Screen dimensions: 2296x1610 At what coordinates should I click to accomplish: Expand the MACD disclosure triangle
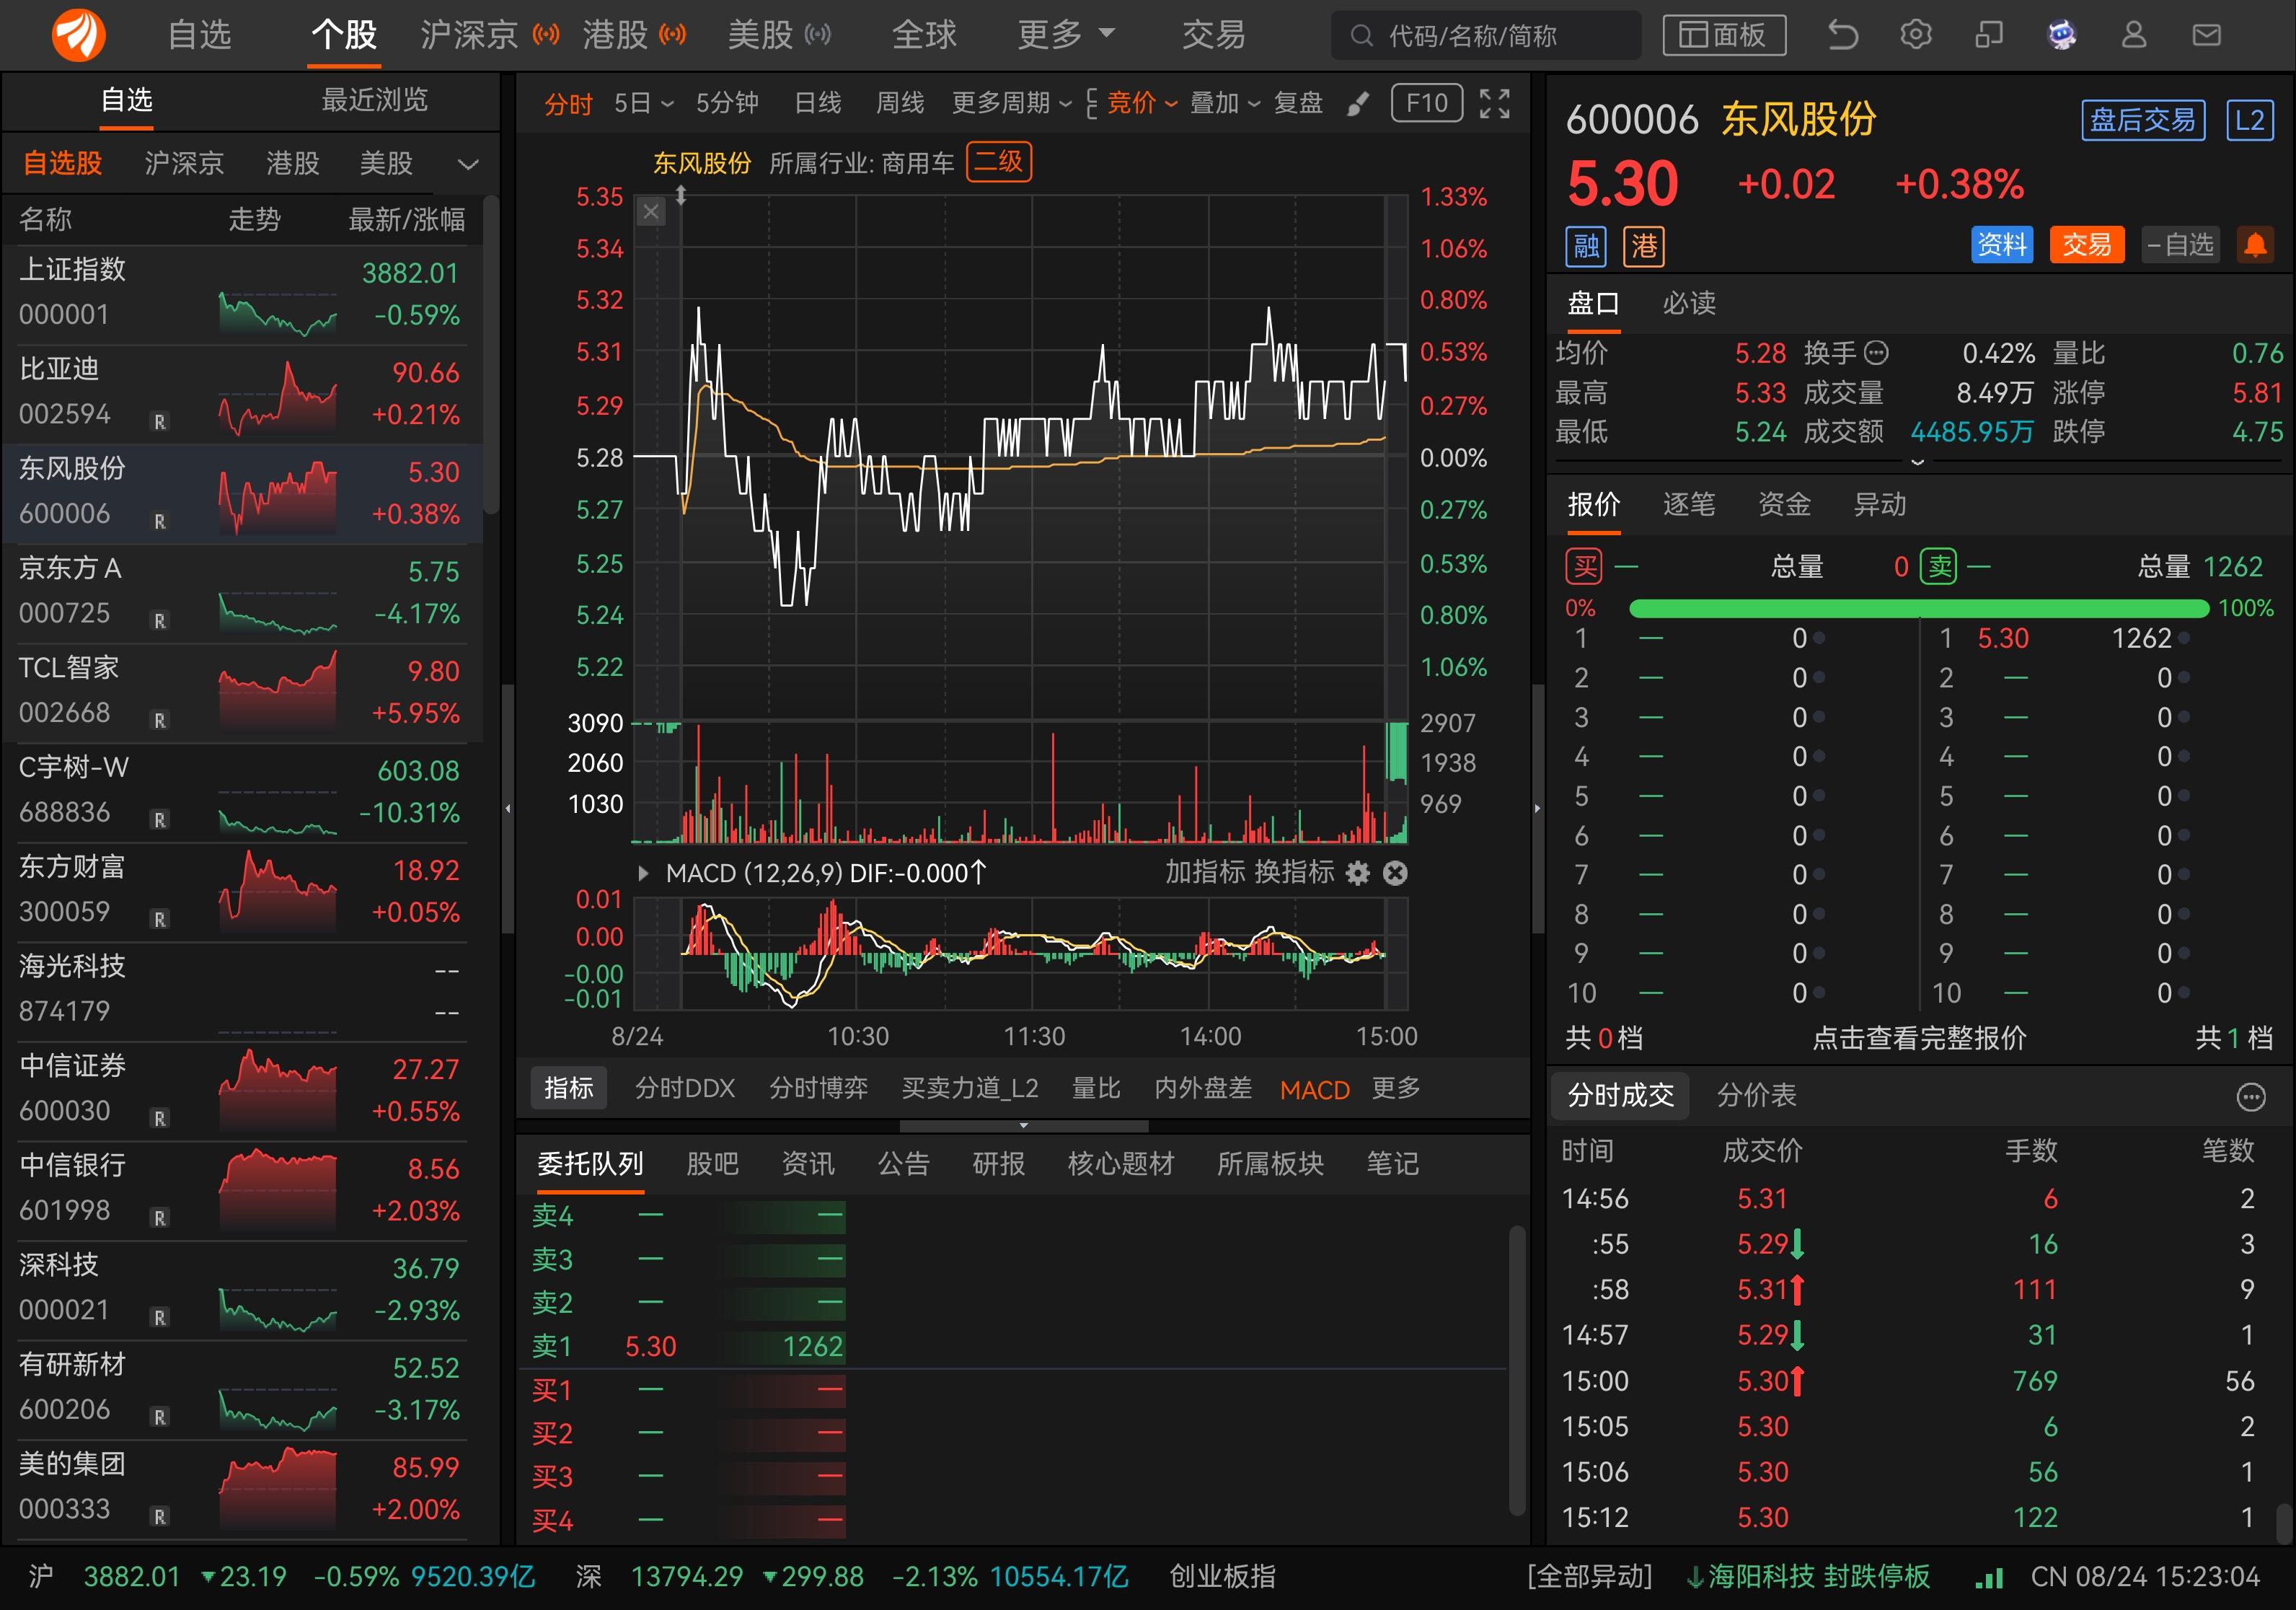pos(643,873)
